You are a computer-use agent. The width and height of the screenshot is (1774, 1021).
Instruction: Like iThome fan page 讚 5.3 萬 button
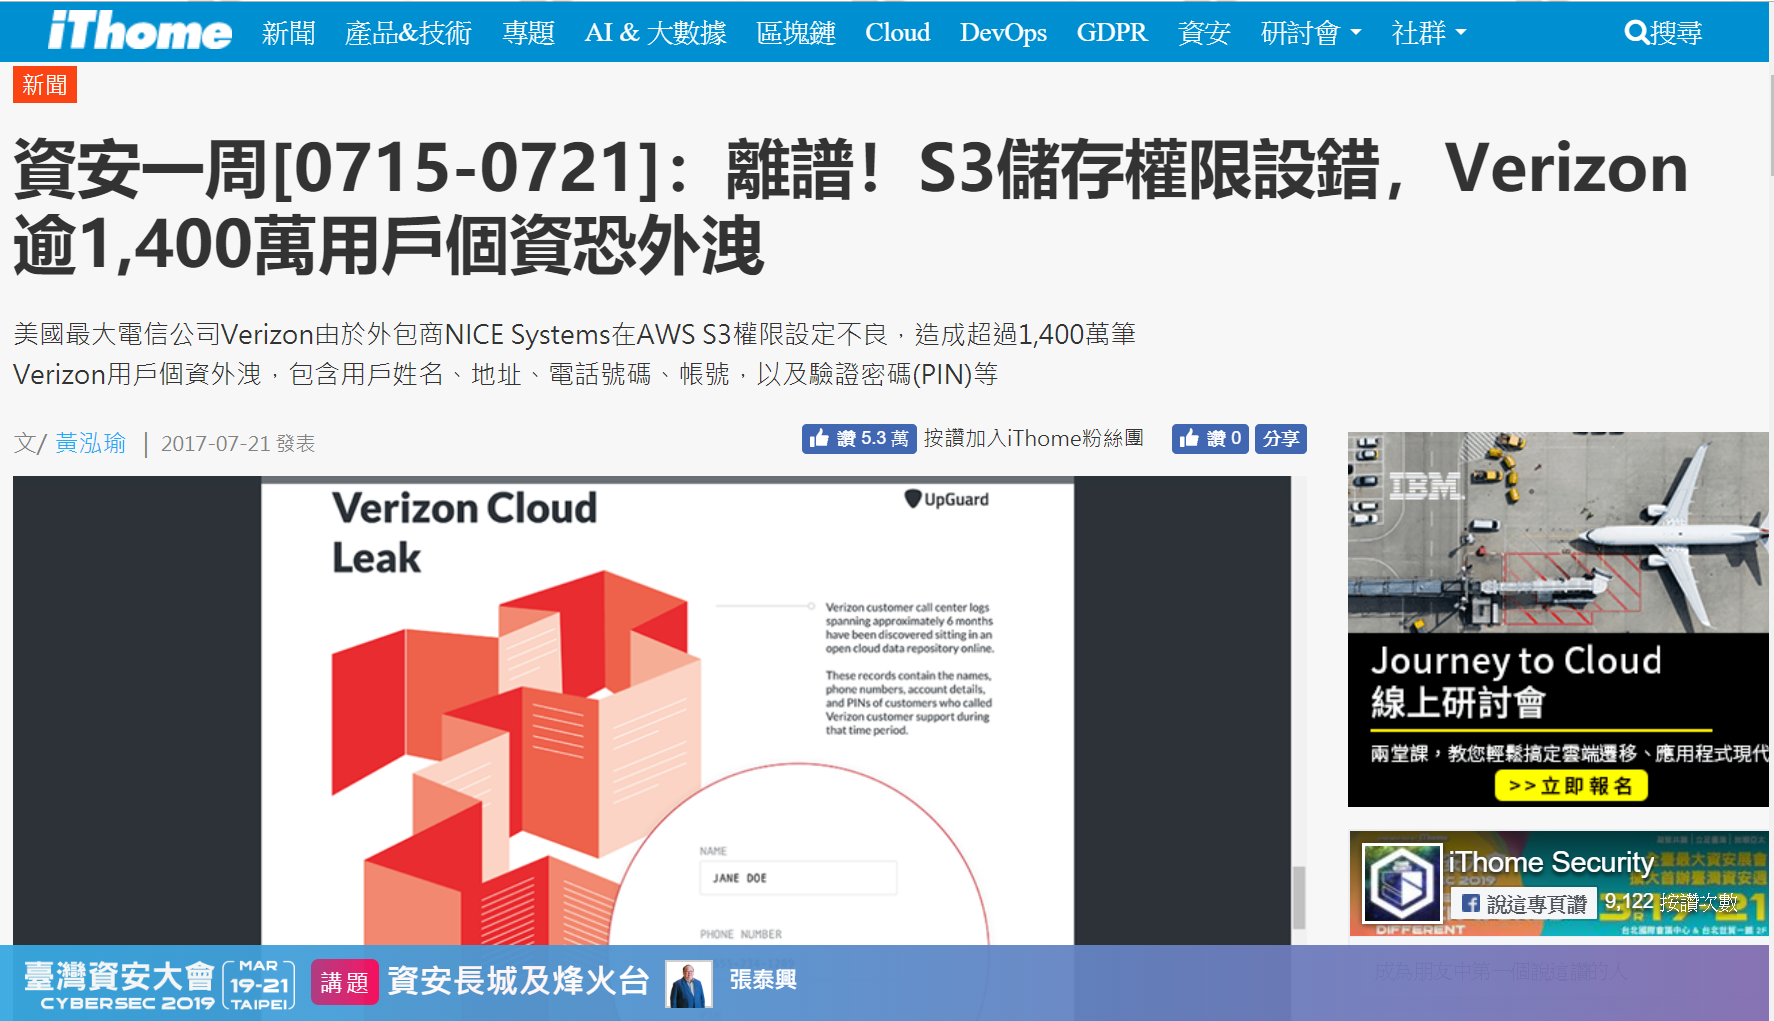(859, 439)
